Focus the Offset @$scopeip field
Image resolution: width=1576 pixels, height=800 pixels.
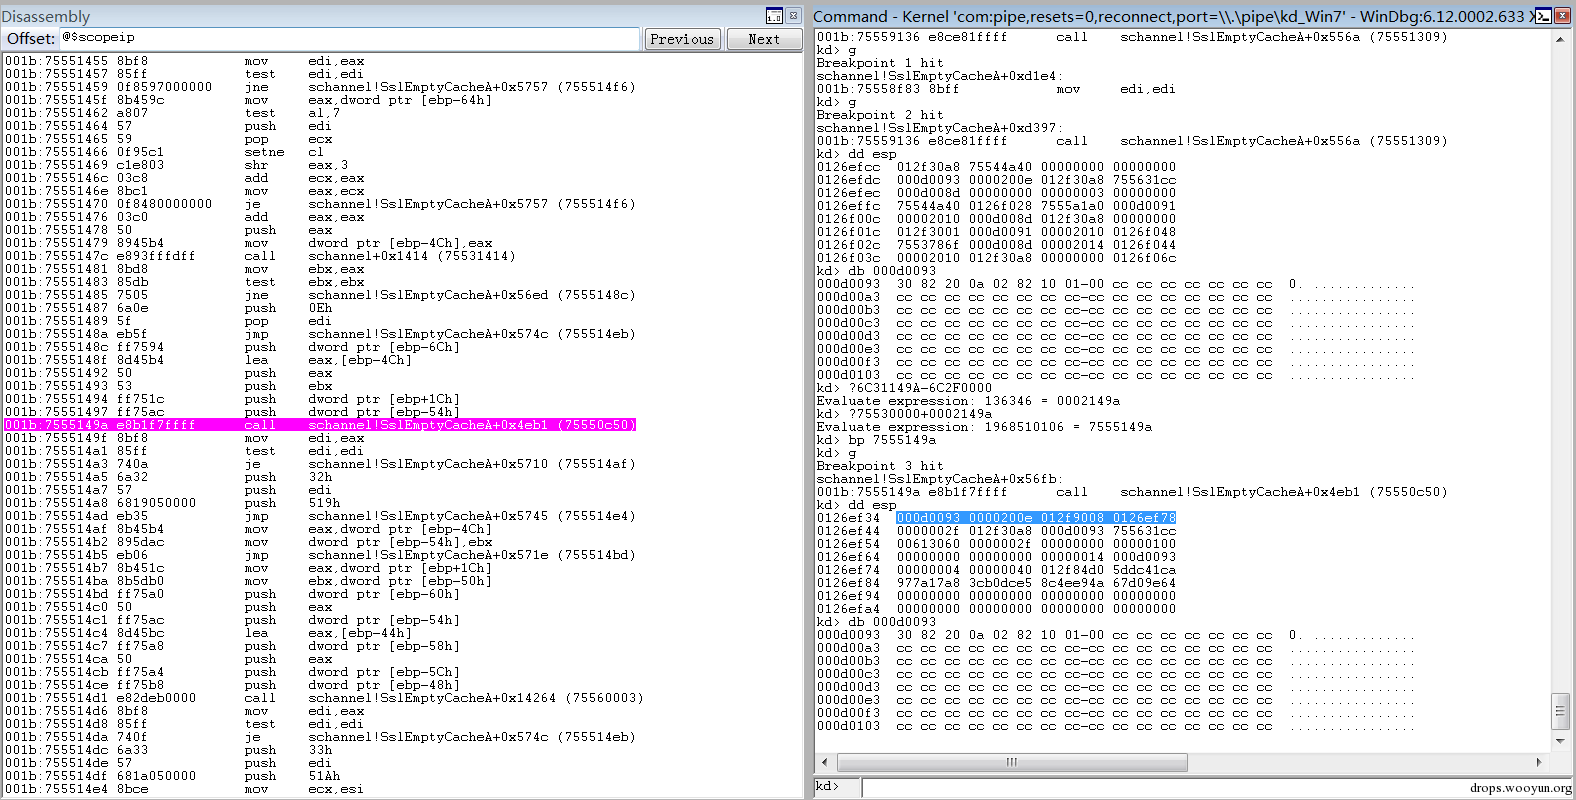(349, 38)
